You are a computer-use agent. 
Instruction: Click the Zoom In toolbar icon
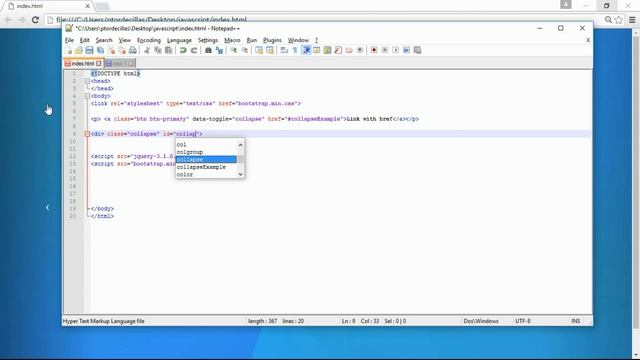tap(233, 50)
